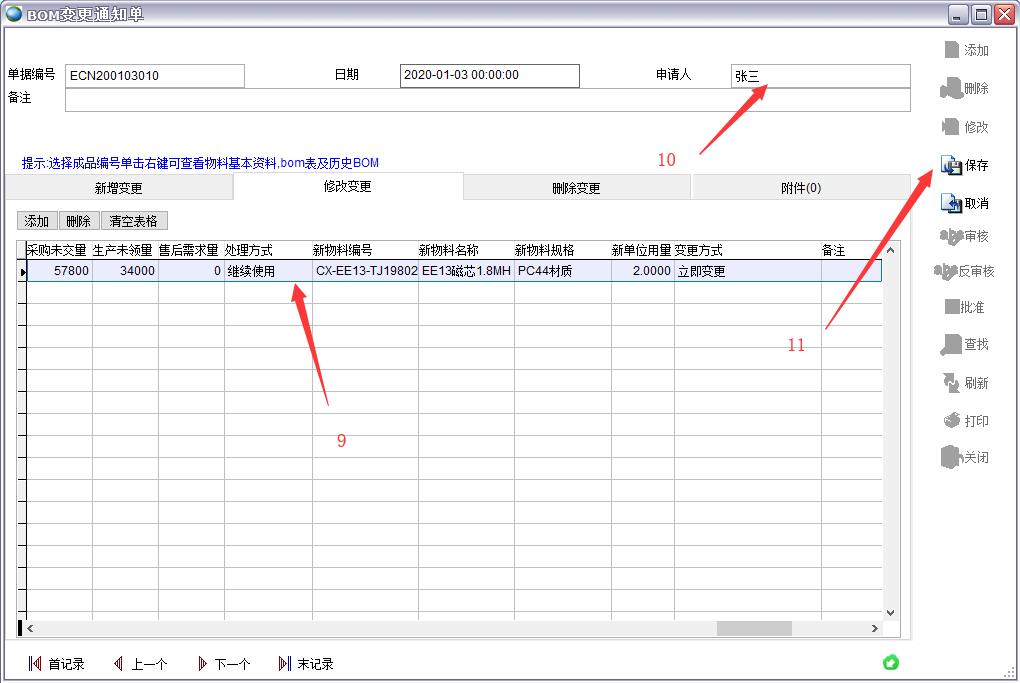Screen dimensions: 1020x683
Task: Click the 备注 remarks input field
Action: coord(487,99)
